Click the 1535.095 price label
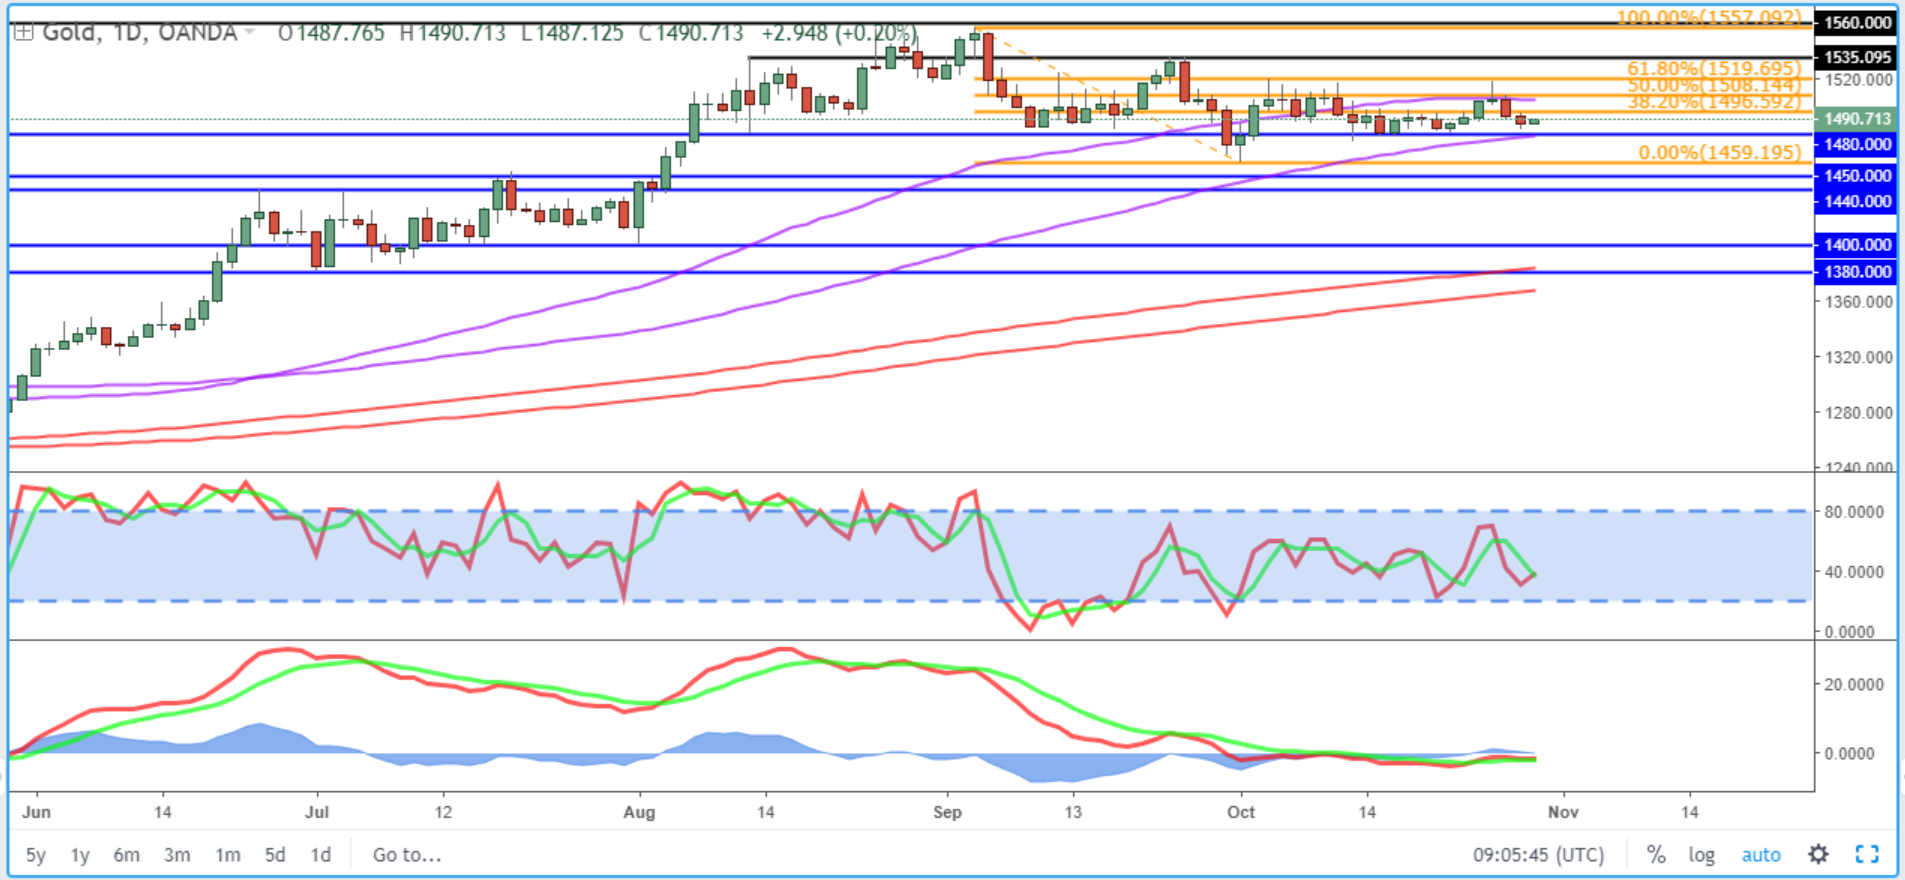The height and width of the screenshot is (880, 1905). 1857,57
